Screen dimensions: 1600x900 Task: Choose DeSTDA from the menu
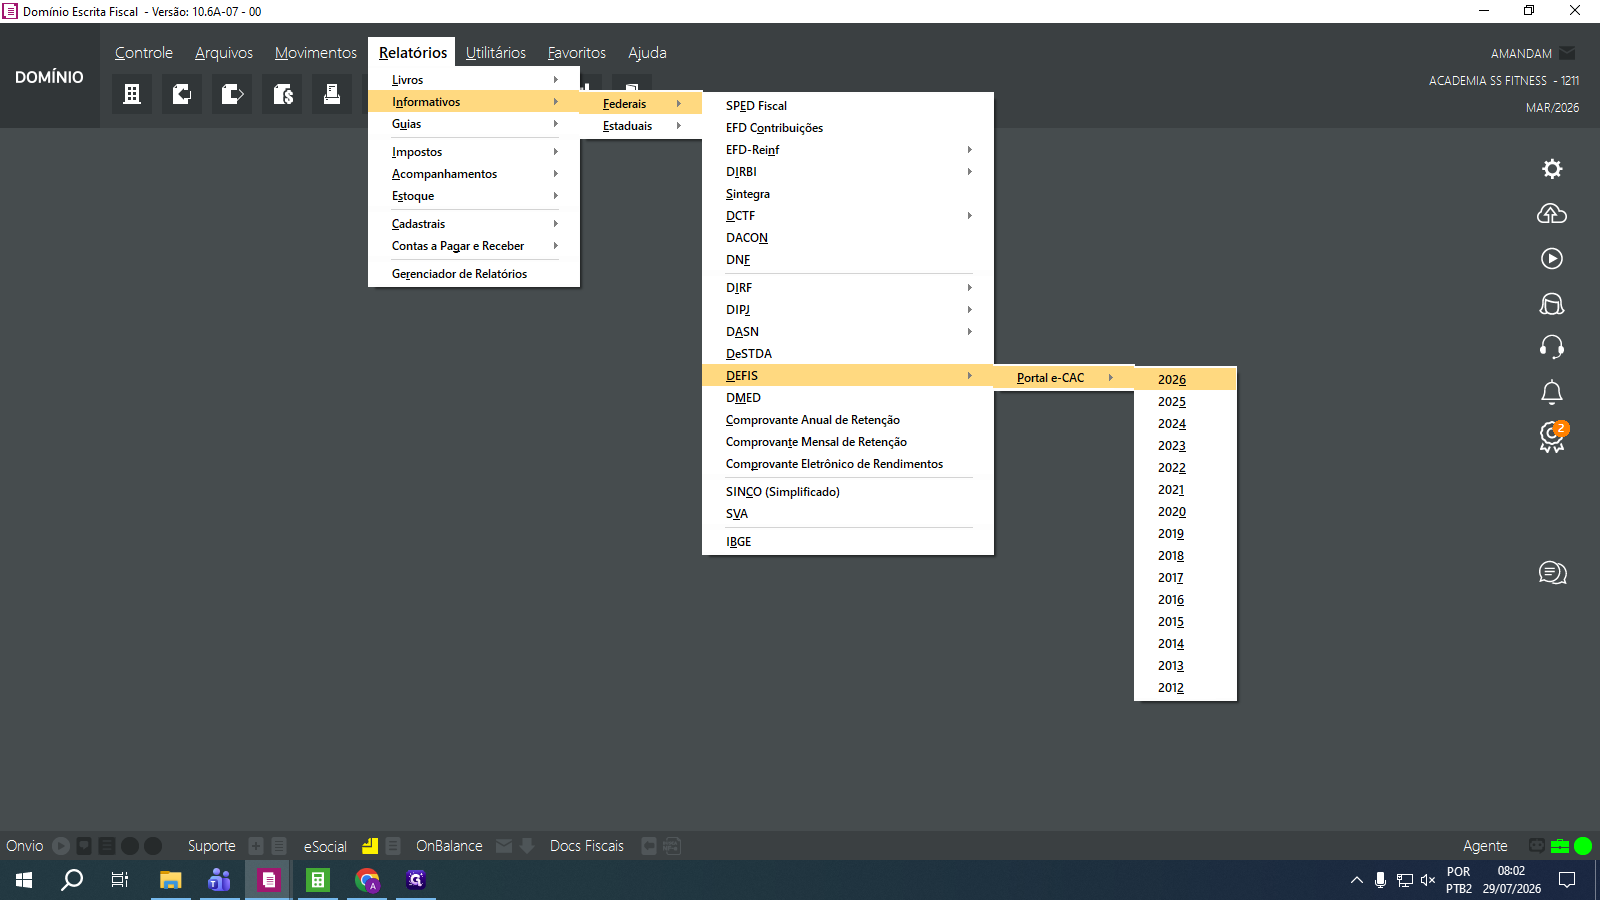[848, 354]
